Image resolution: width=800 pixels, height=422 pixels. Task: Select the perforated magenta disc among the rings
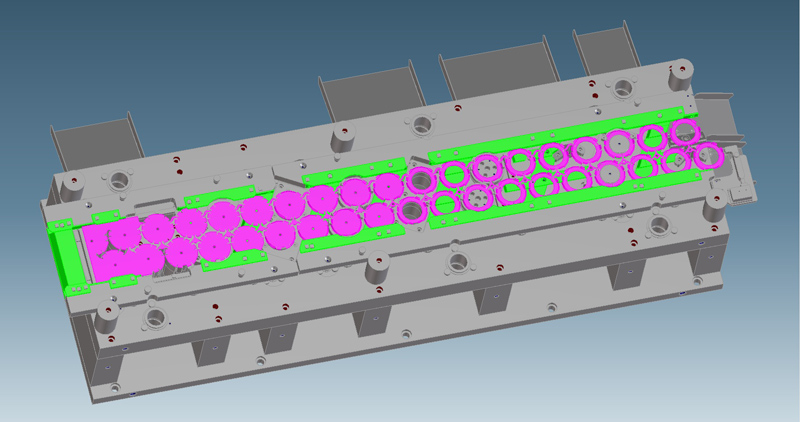coord(487,166)
